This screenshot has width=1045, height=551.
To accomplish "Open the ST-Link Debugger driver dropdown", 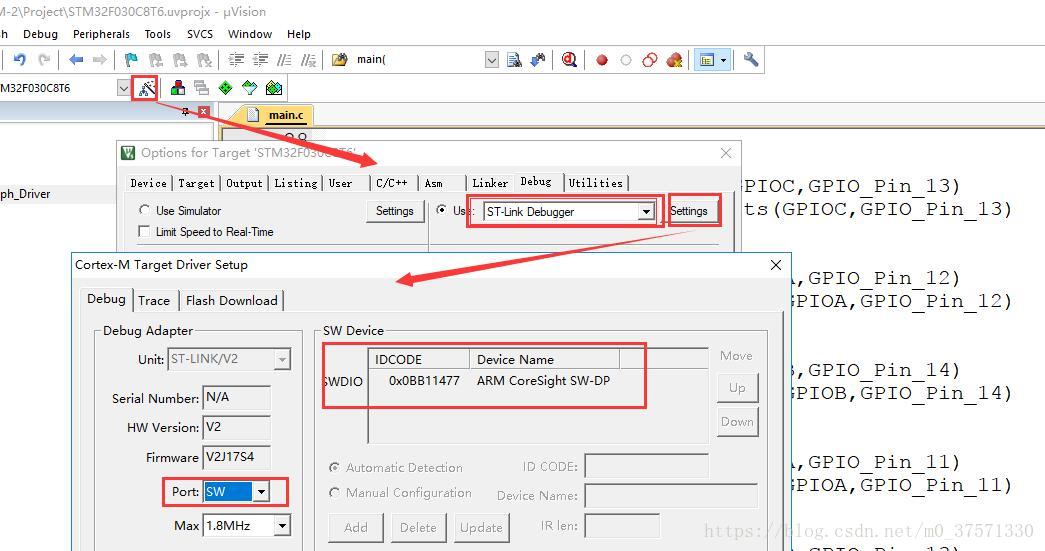I will pos(646,212).
